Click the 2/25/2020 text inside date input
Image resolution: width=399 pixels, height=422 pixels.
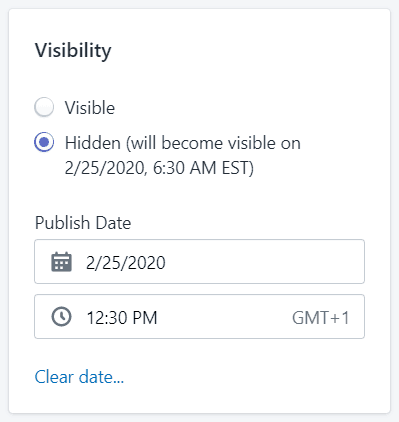[x=126, y=263]
